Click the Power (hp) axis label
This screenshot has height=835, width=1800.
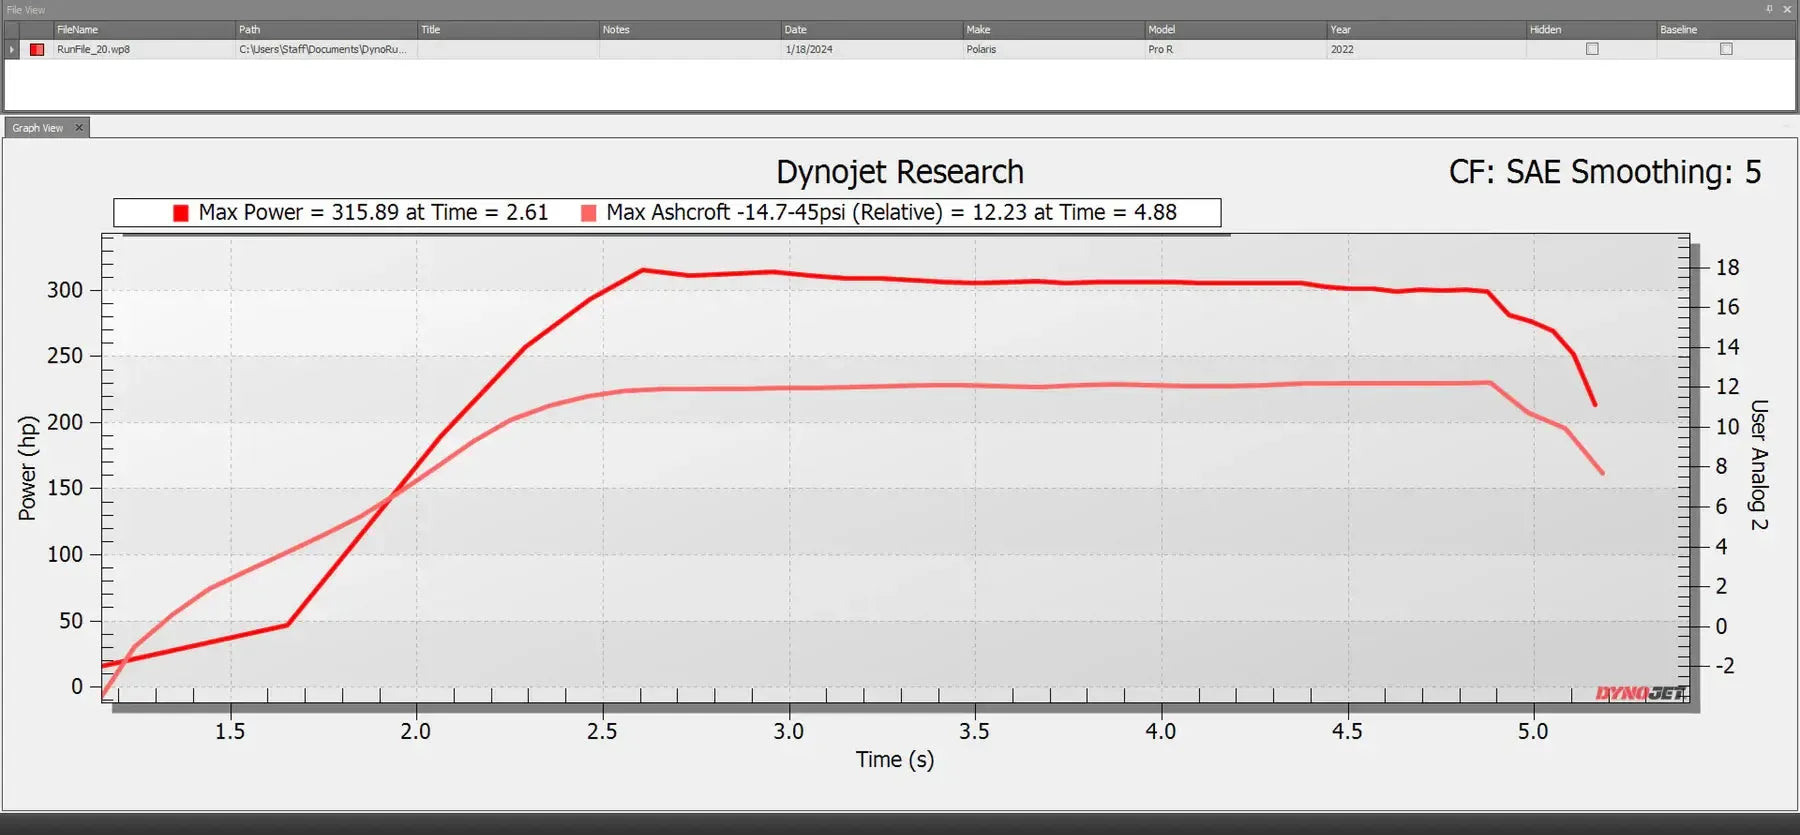(x=27, y=468)
